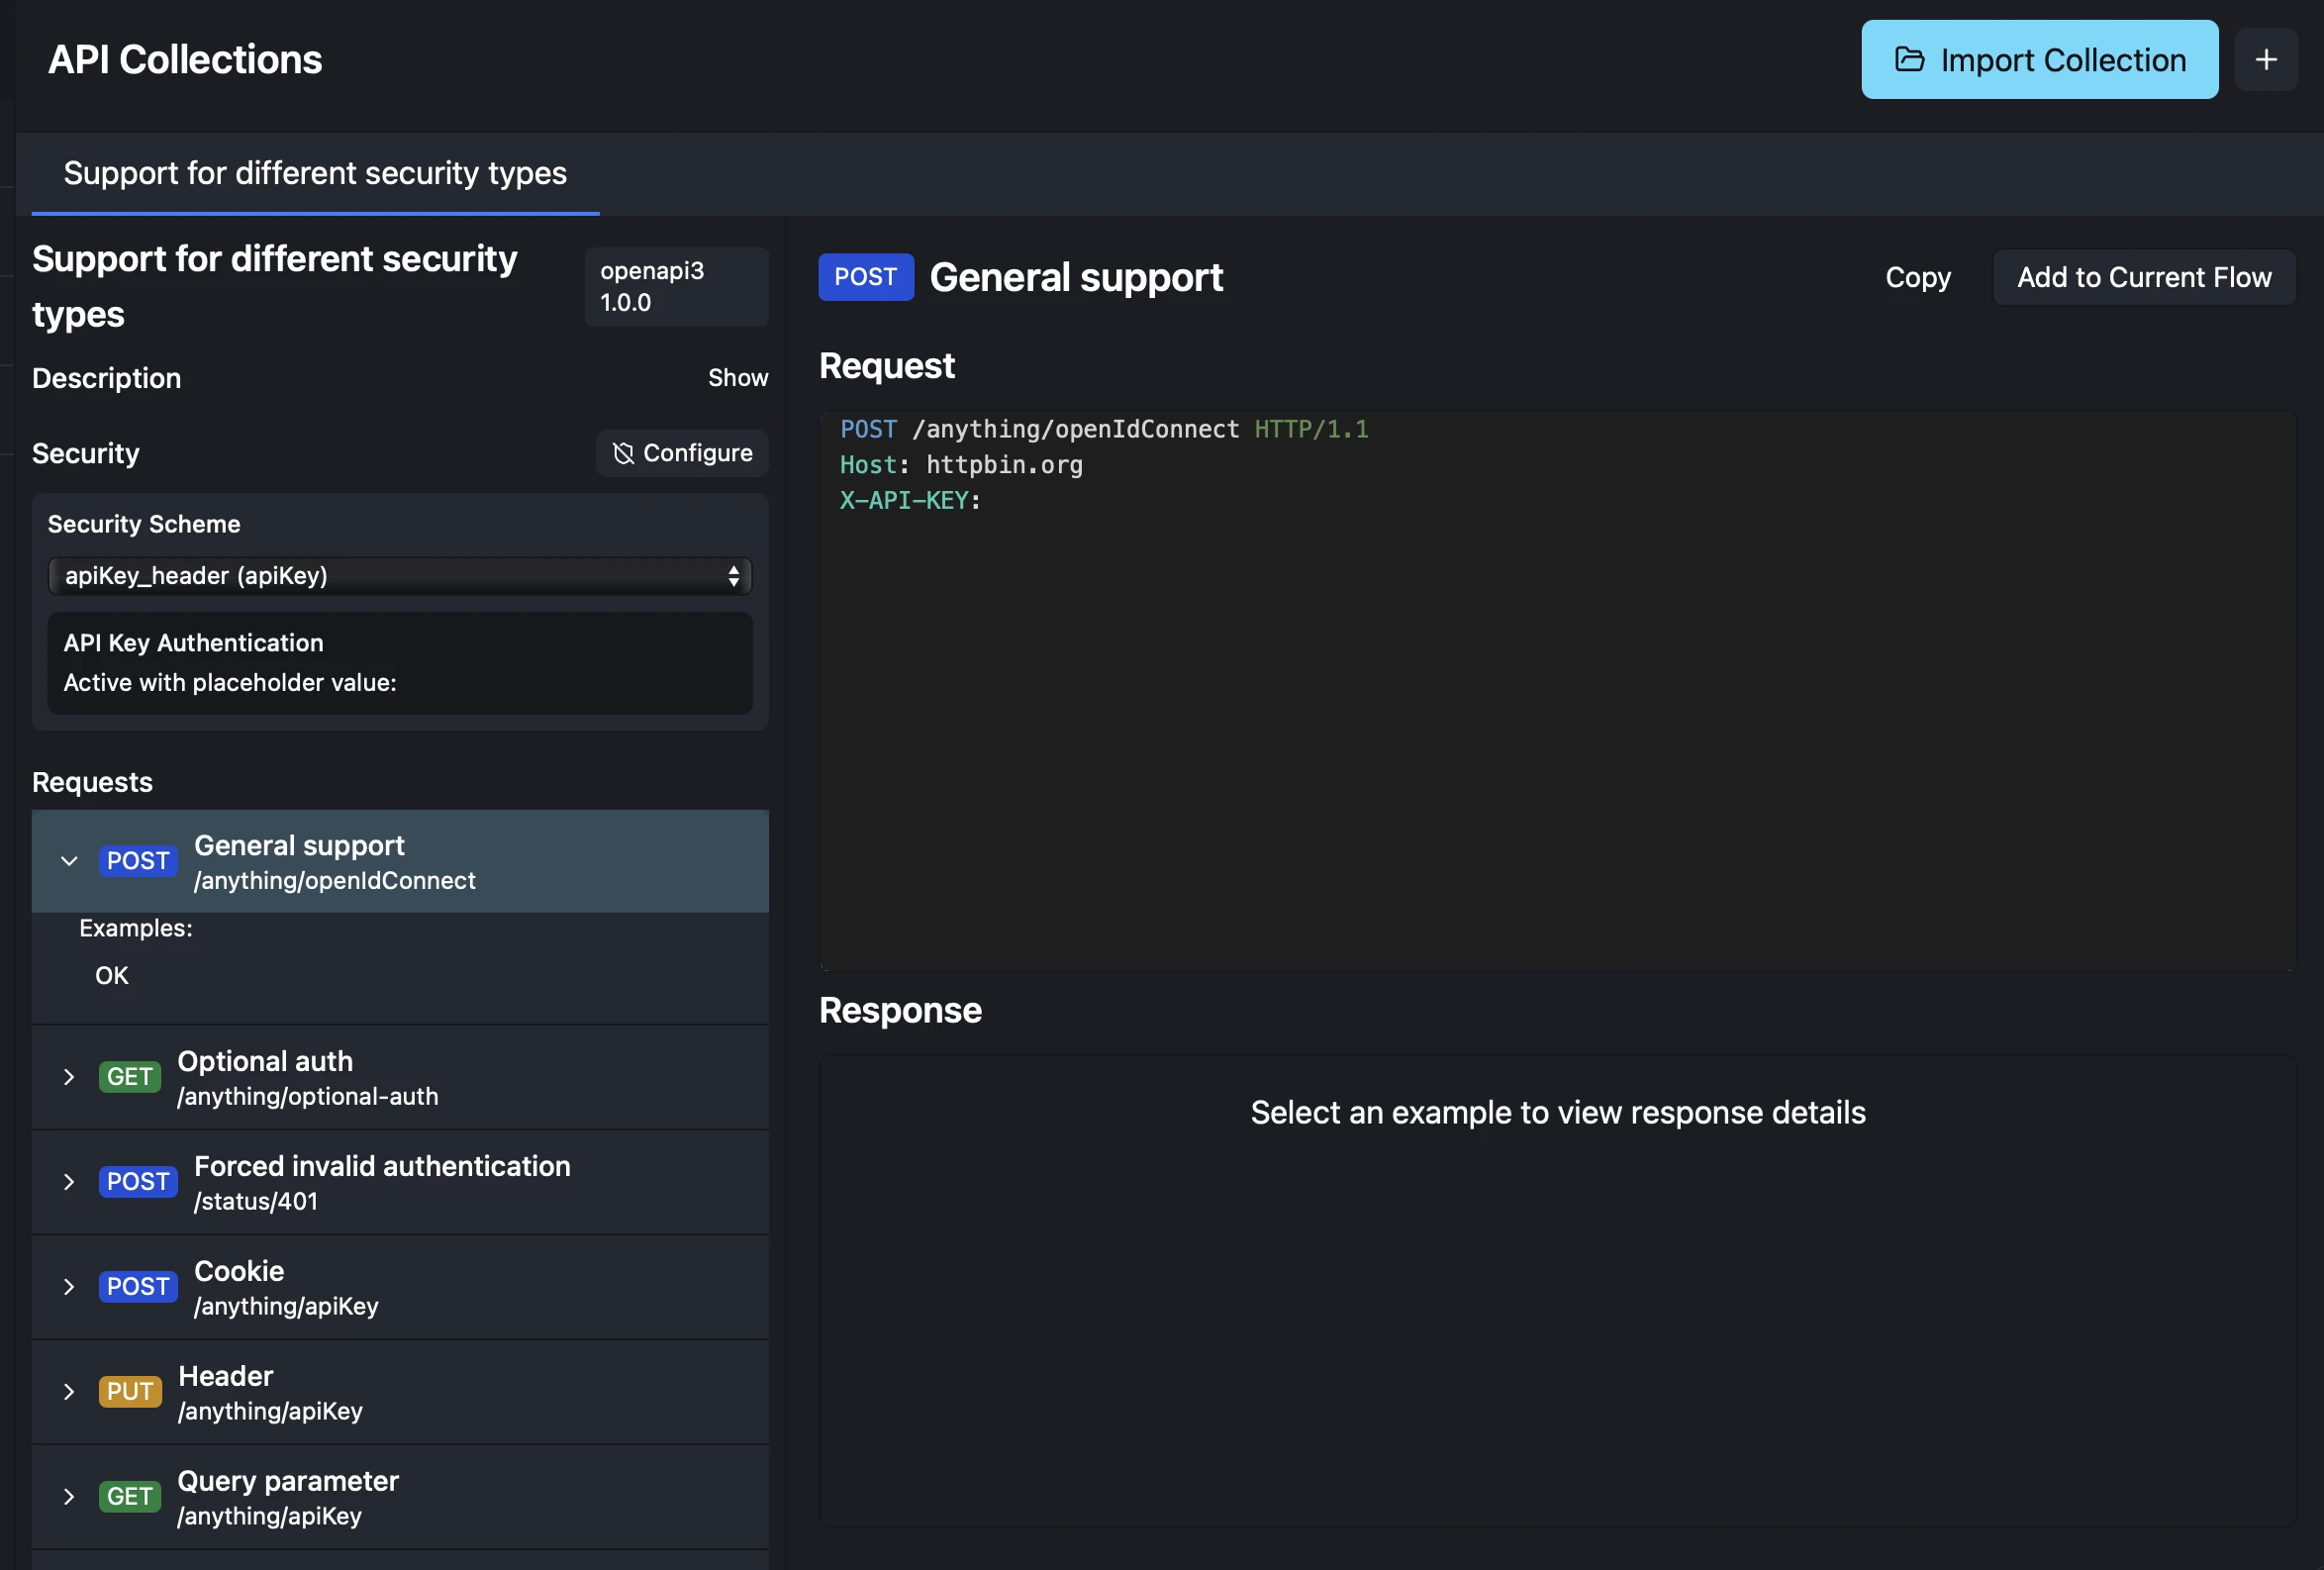This screenshot has height=1570, width=2324.
Task: Click the Copy button for General support
Action: tap(1917, 277)
